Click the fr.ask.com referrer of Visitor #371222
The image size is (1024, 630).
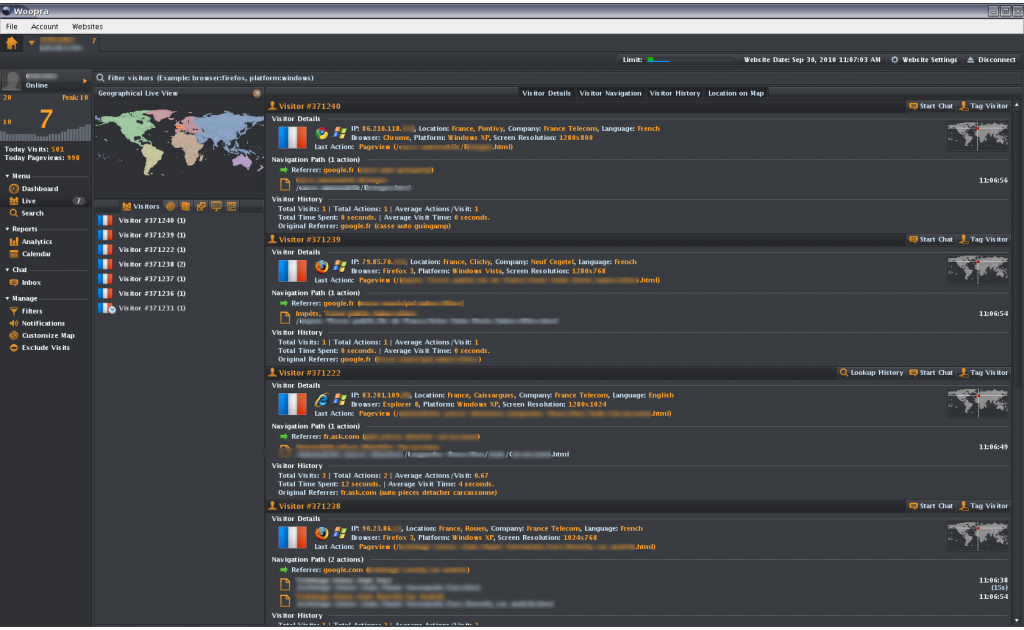tap(341, 437)
